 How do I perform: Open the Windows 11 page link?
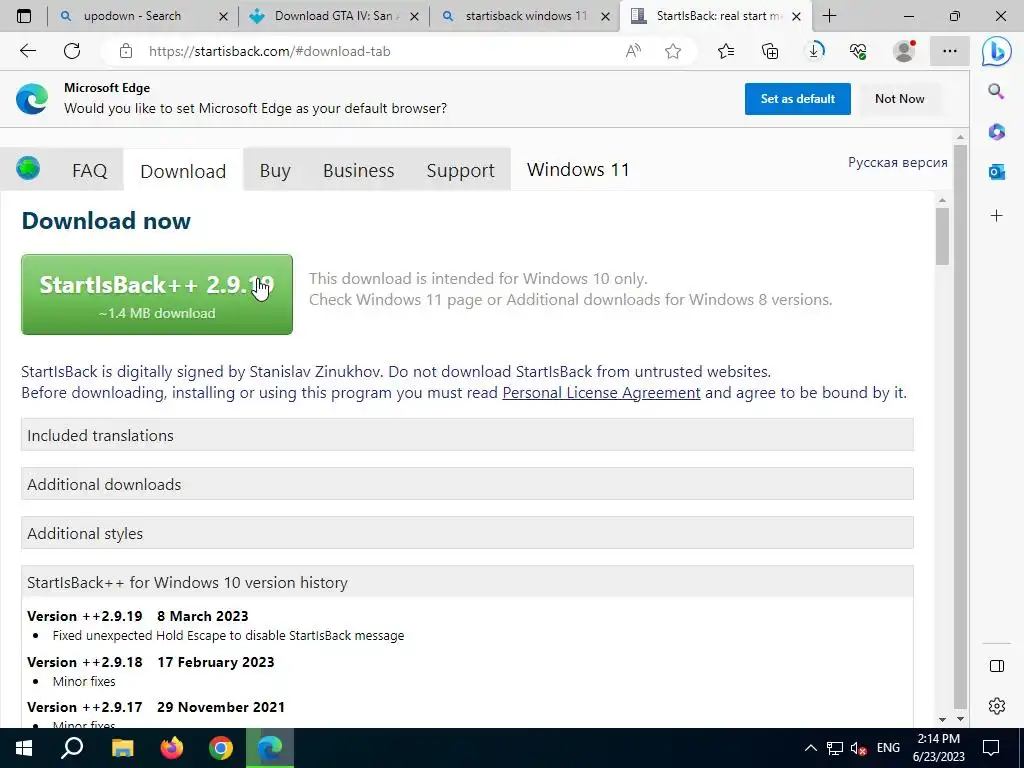point(578,170)
